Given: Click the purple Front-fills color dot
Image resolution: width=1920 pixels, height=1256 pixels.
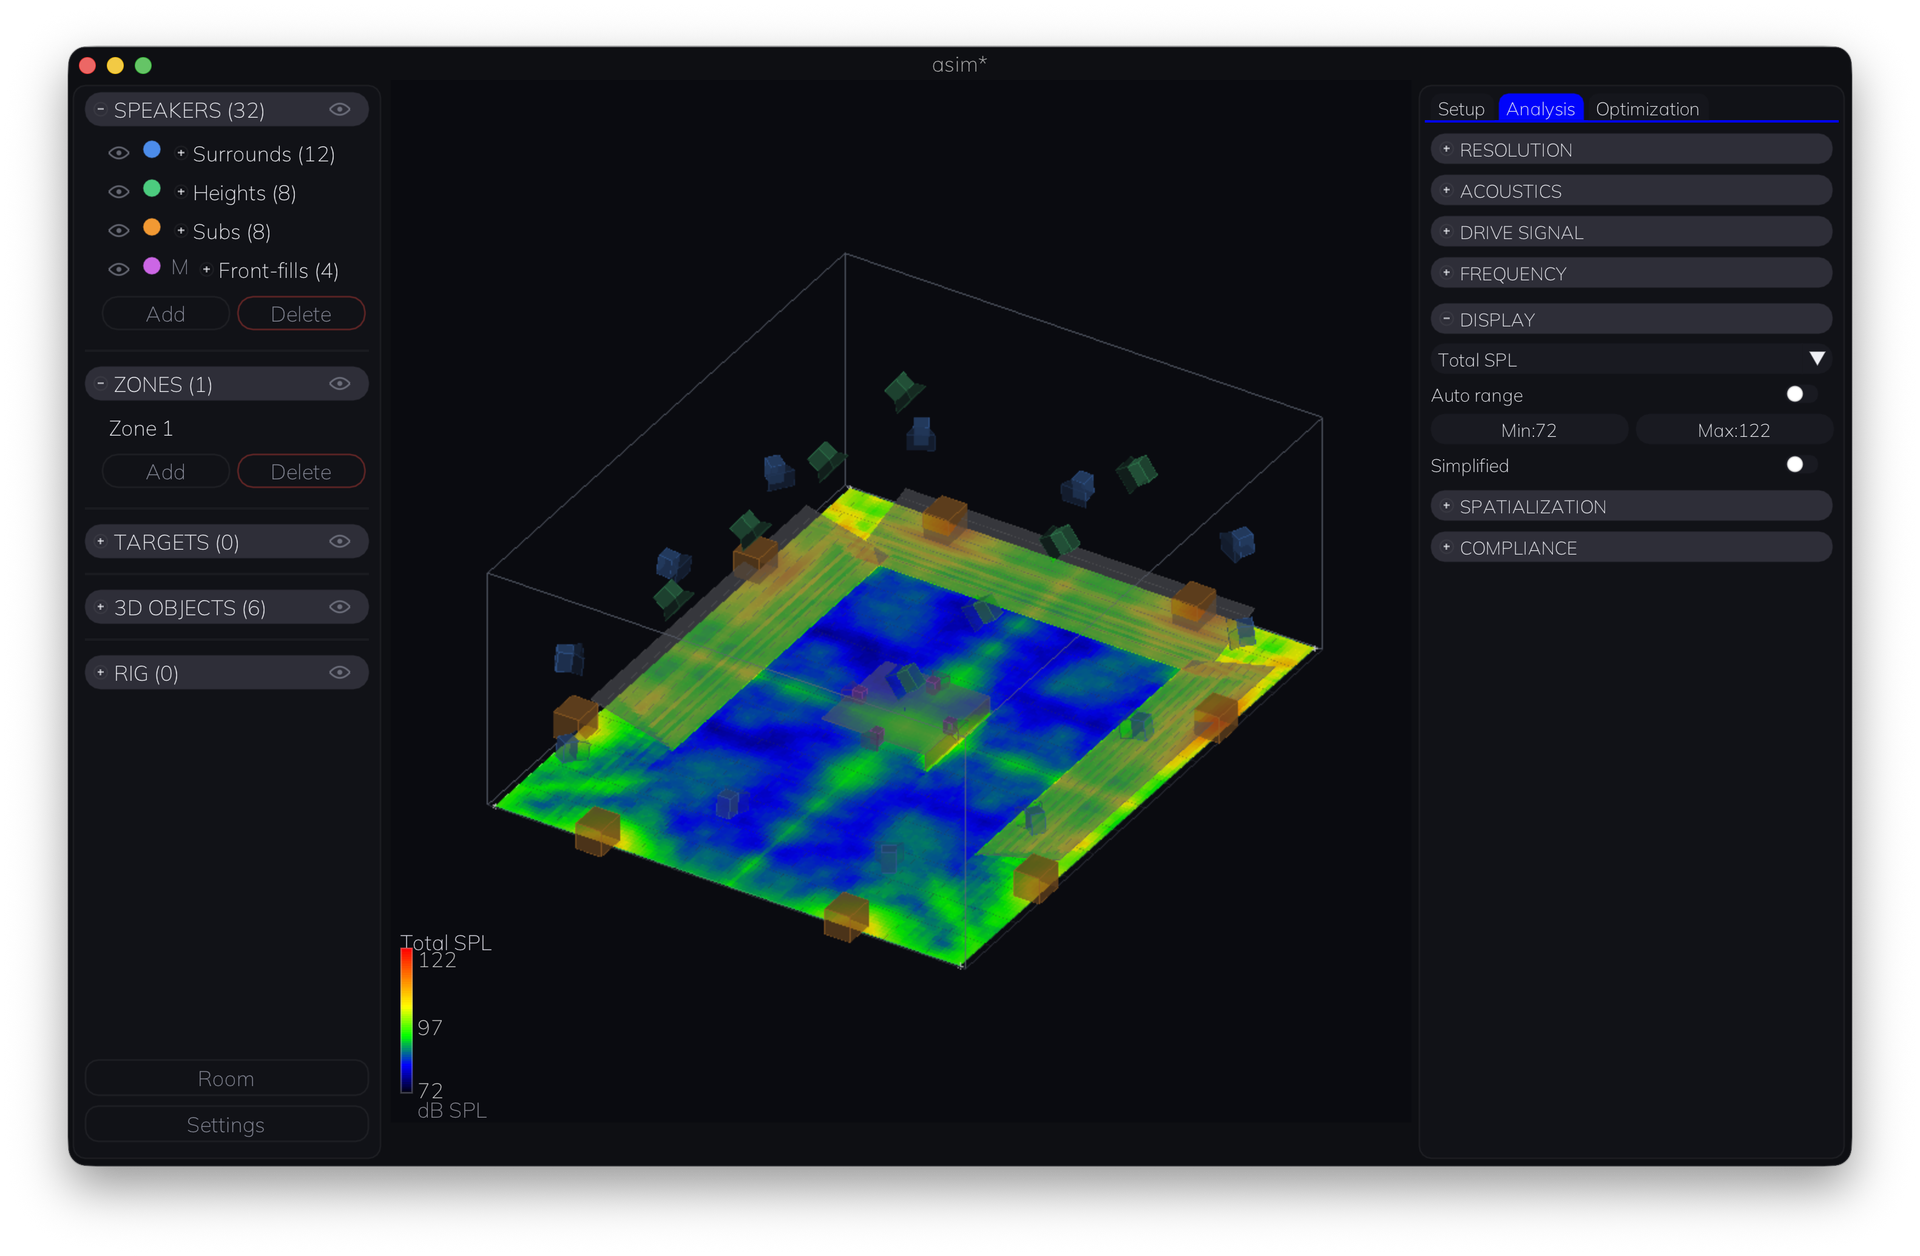Looking at the screenshot, I should click(152, 267).
